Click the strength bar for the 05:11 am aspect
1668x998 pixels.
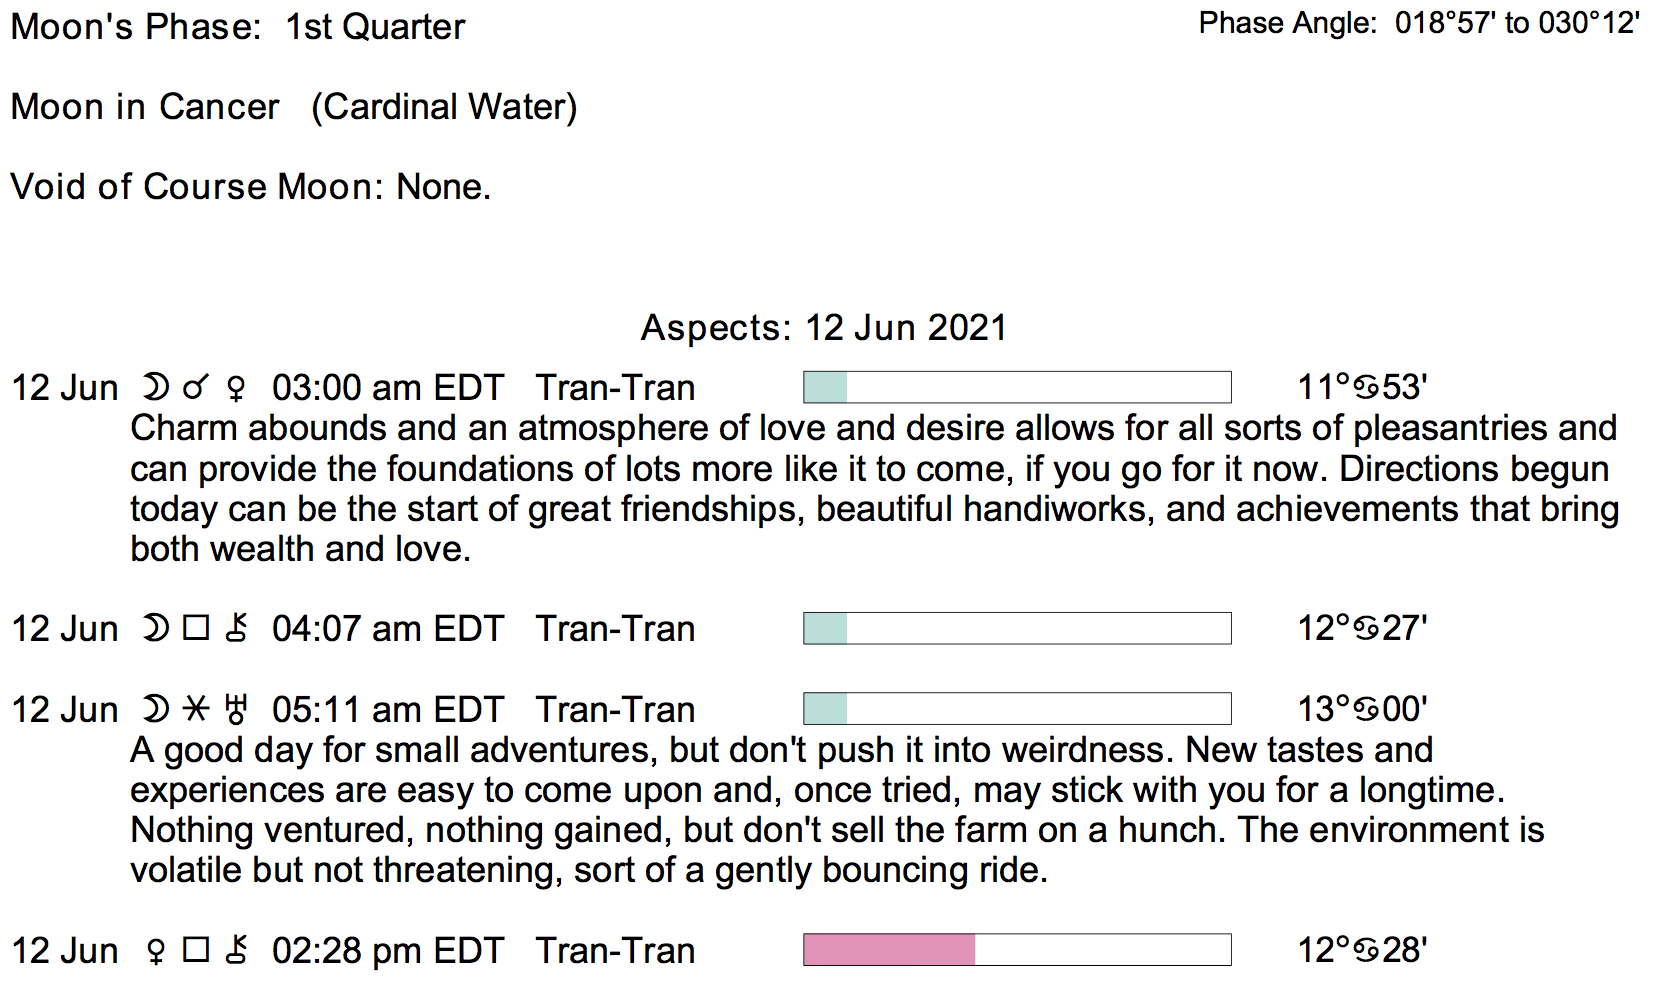click(1017, 709)
